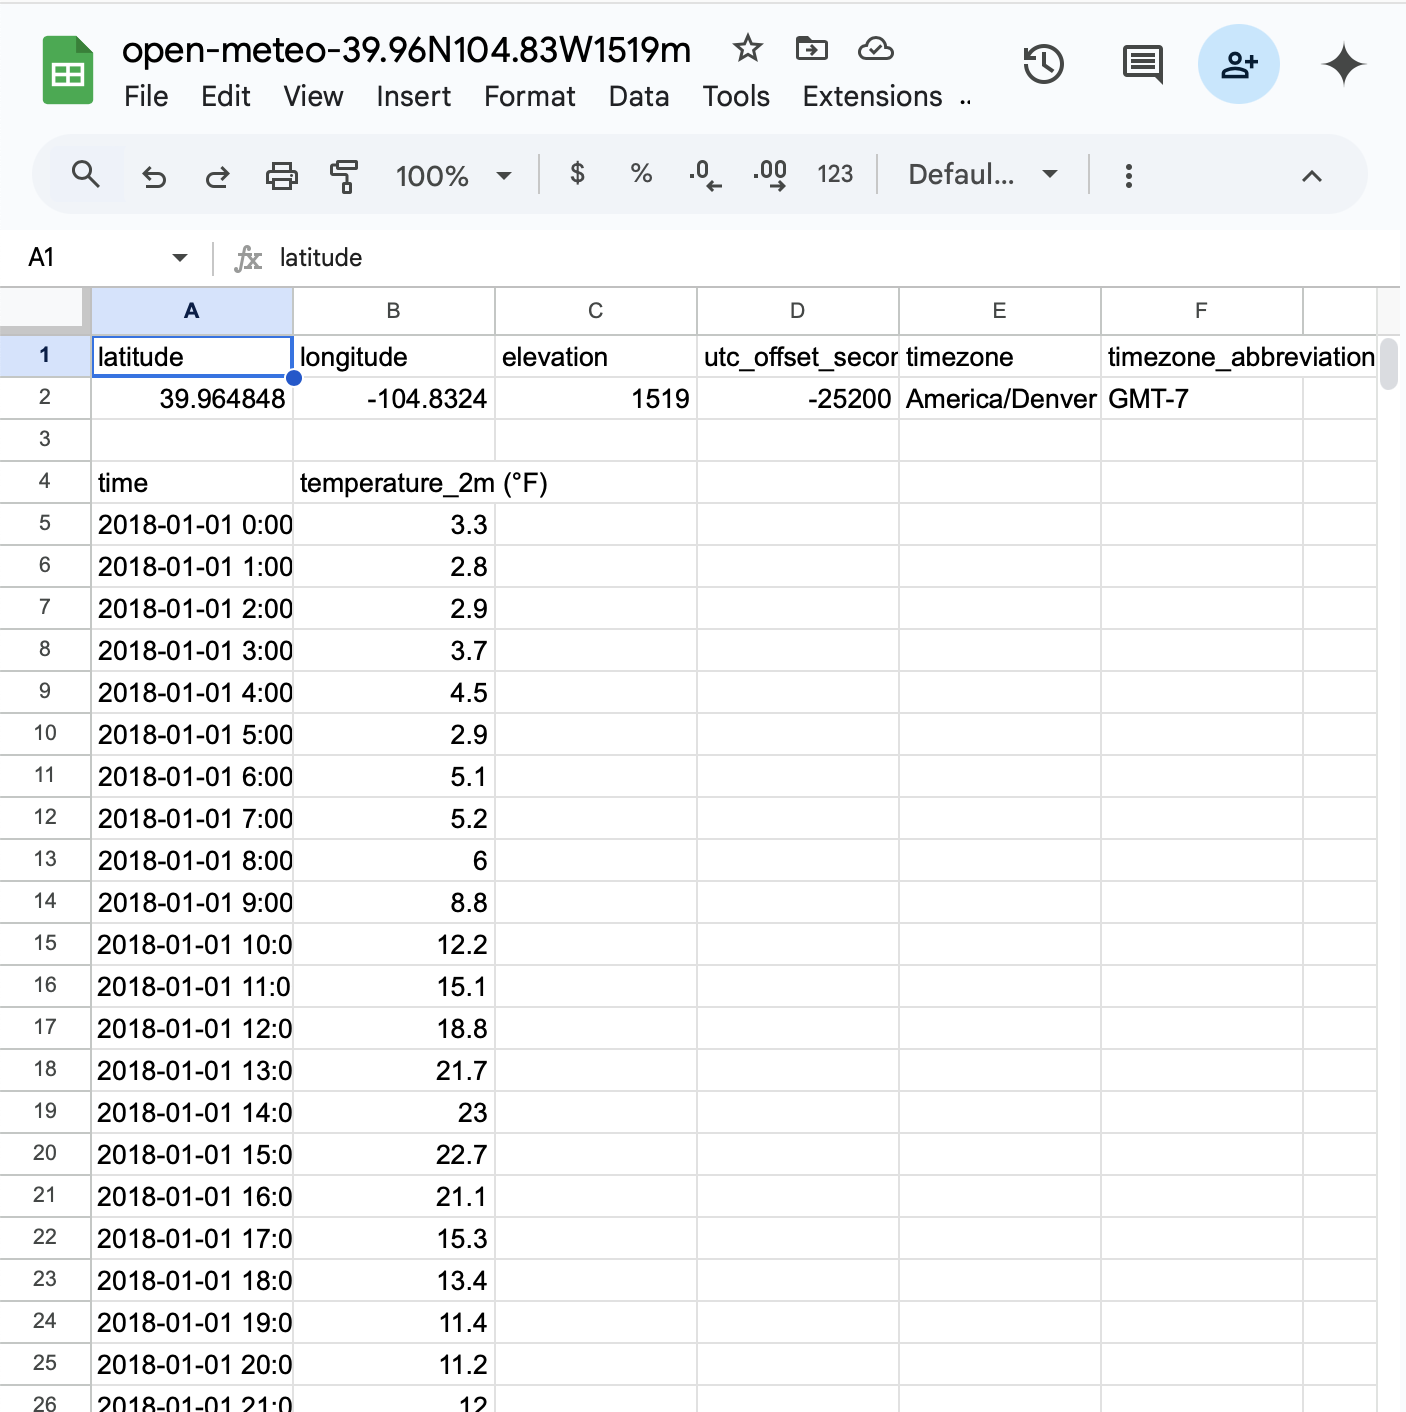The image size is (1406, 1412).
Task: Format as currency with dollar icon
Action: 577,174
